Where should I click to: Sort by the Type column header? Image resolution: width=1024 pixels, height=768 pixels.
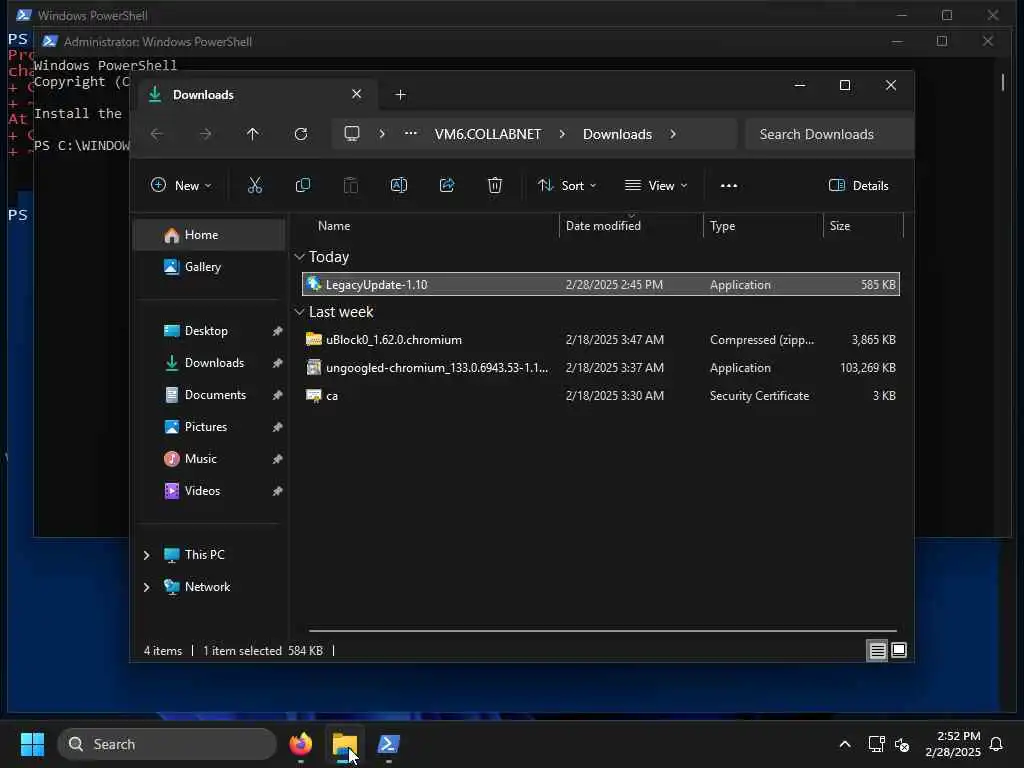click(x=763, y=225)
